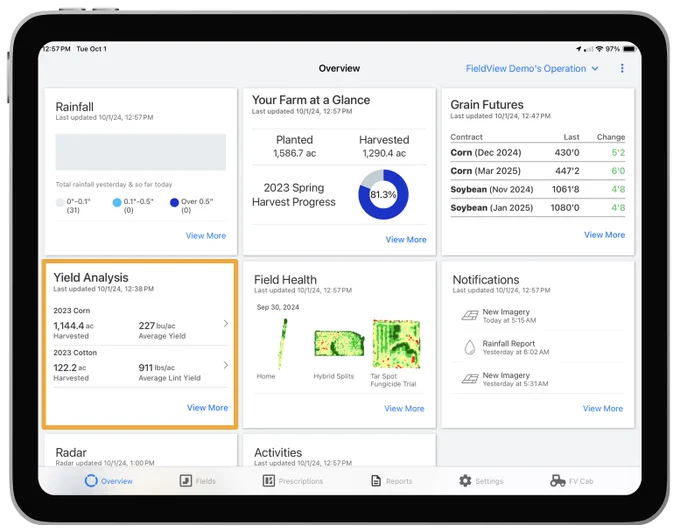Expand the 2023 Cotton yield row chevron
This screenshot has height=532, width=680.
pos(226,365)
